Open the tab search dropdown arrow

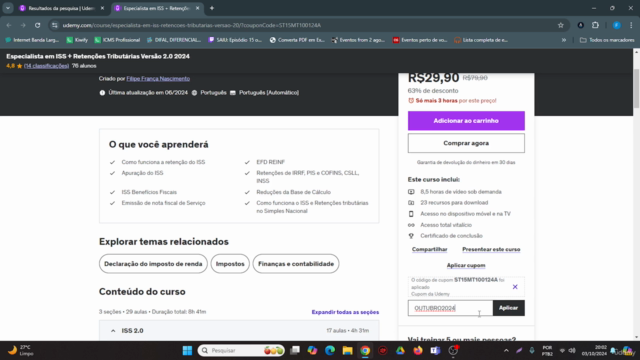click(x=8, y=8)
